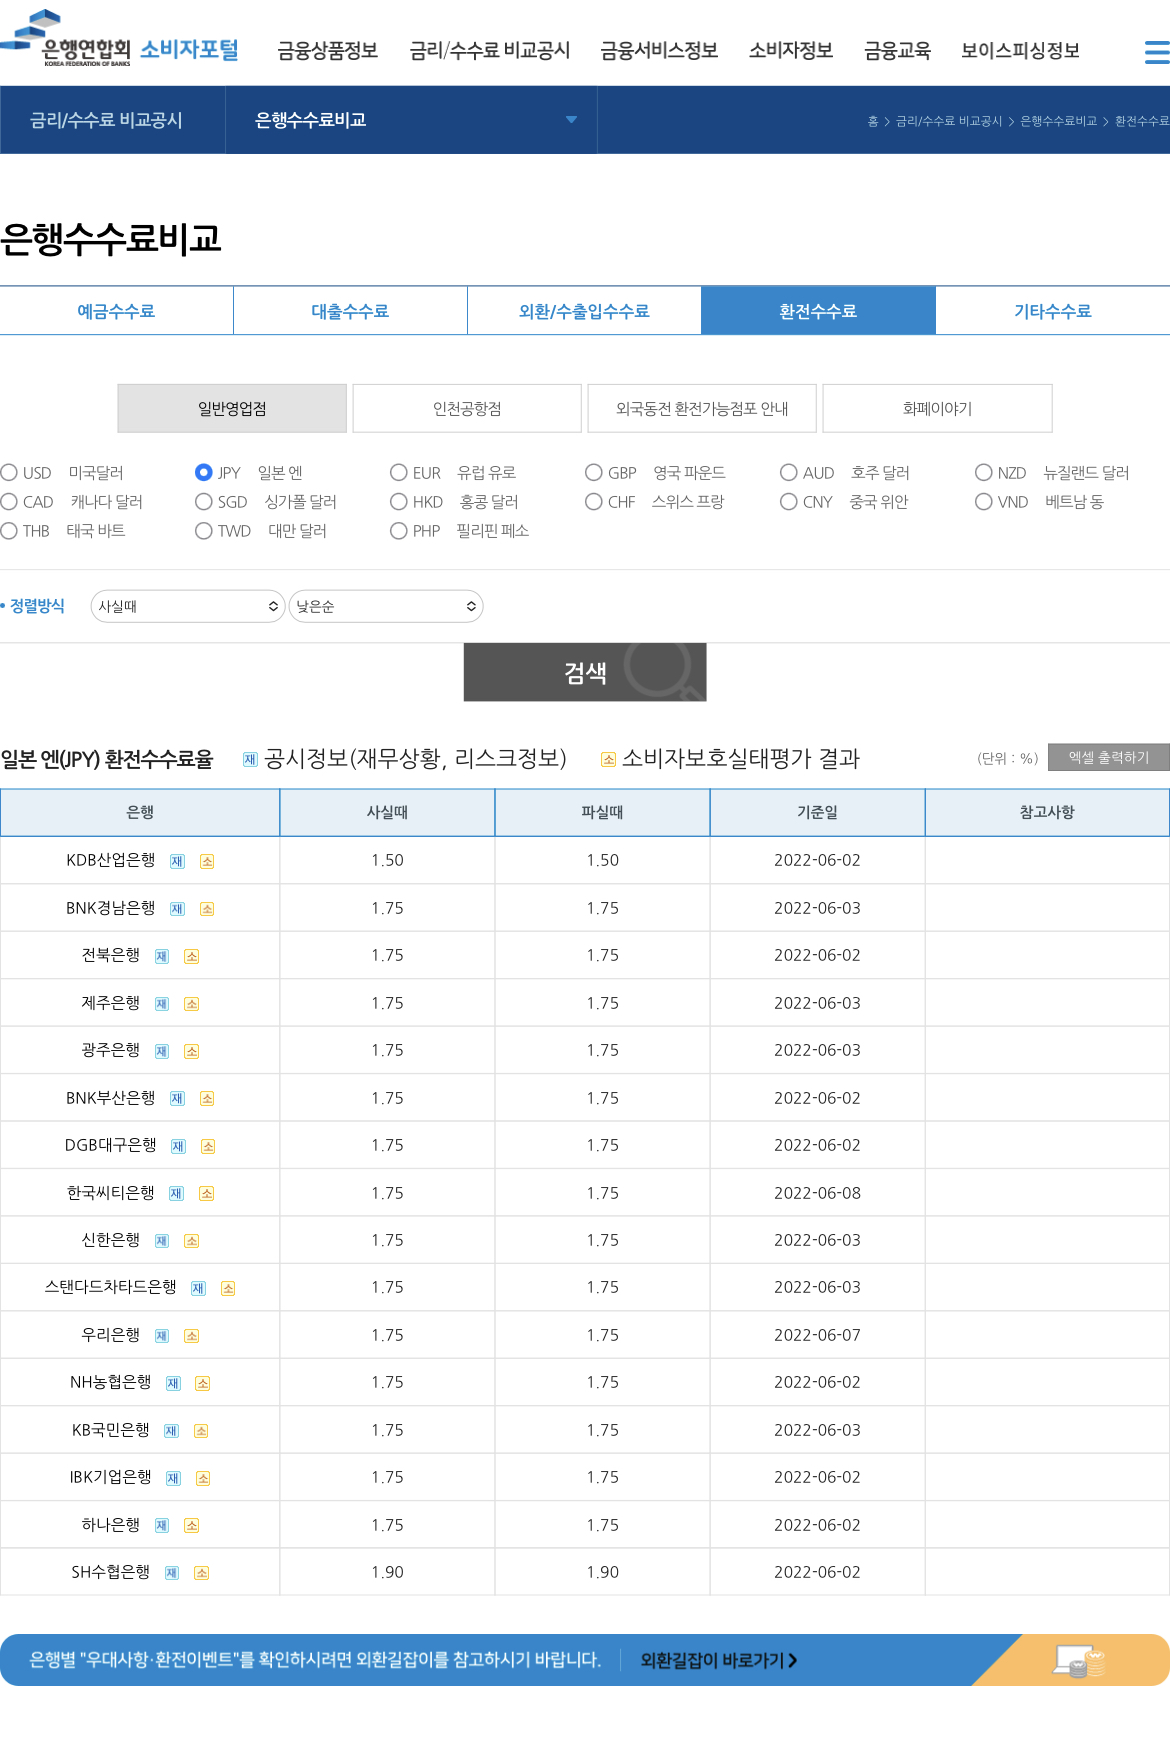Select USD 미국달러 radio button

[10, 473]
